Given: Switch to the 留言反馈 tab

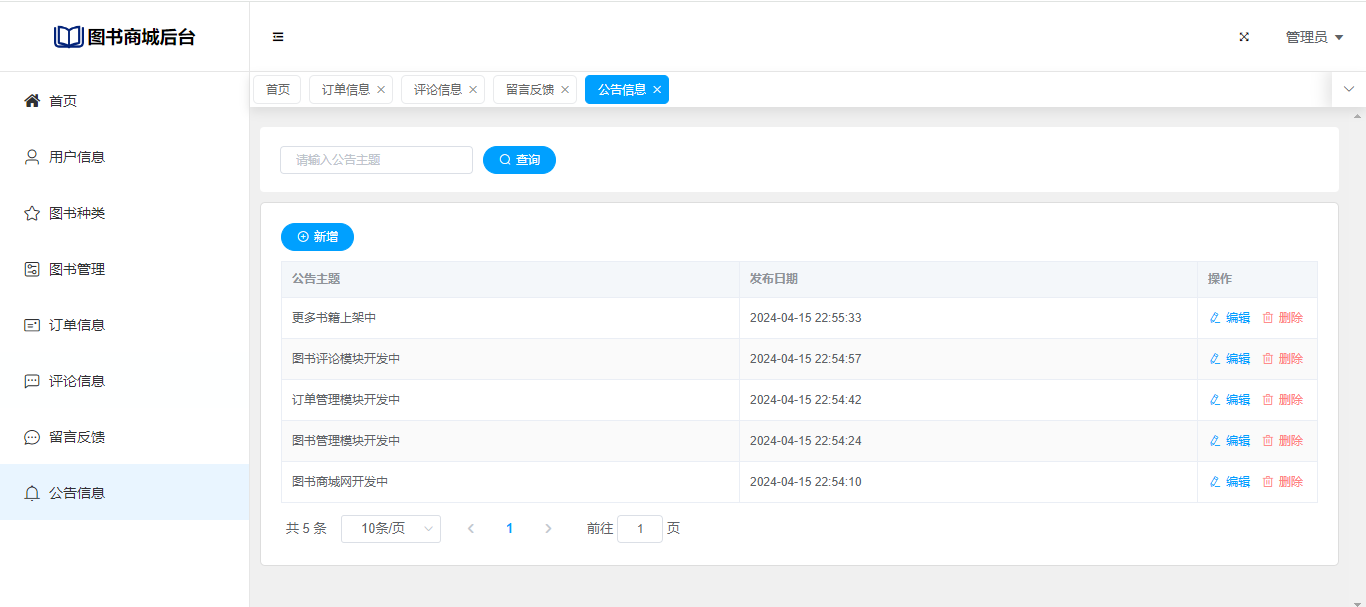Looking at the screenshot, I should coord(529,90).
